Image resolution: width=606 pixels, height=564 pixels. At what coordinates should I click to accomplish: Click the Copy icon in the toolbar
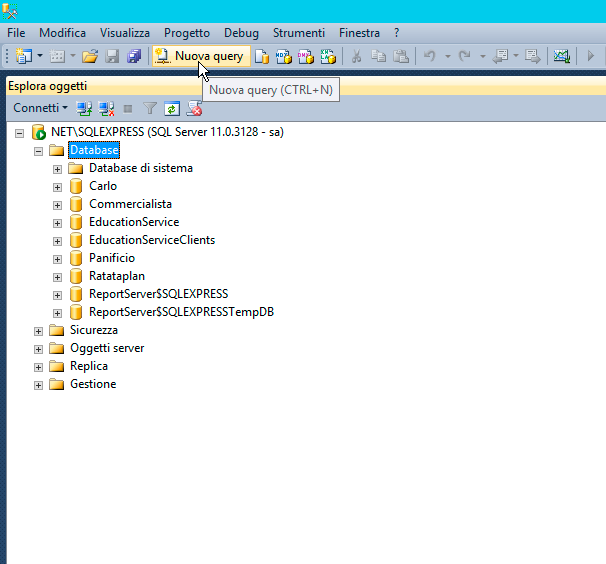pos(378,56)
